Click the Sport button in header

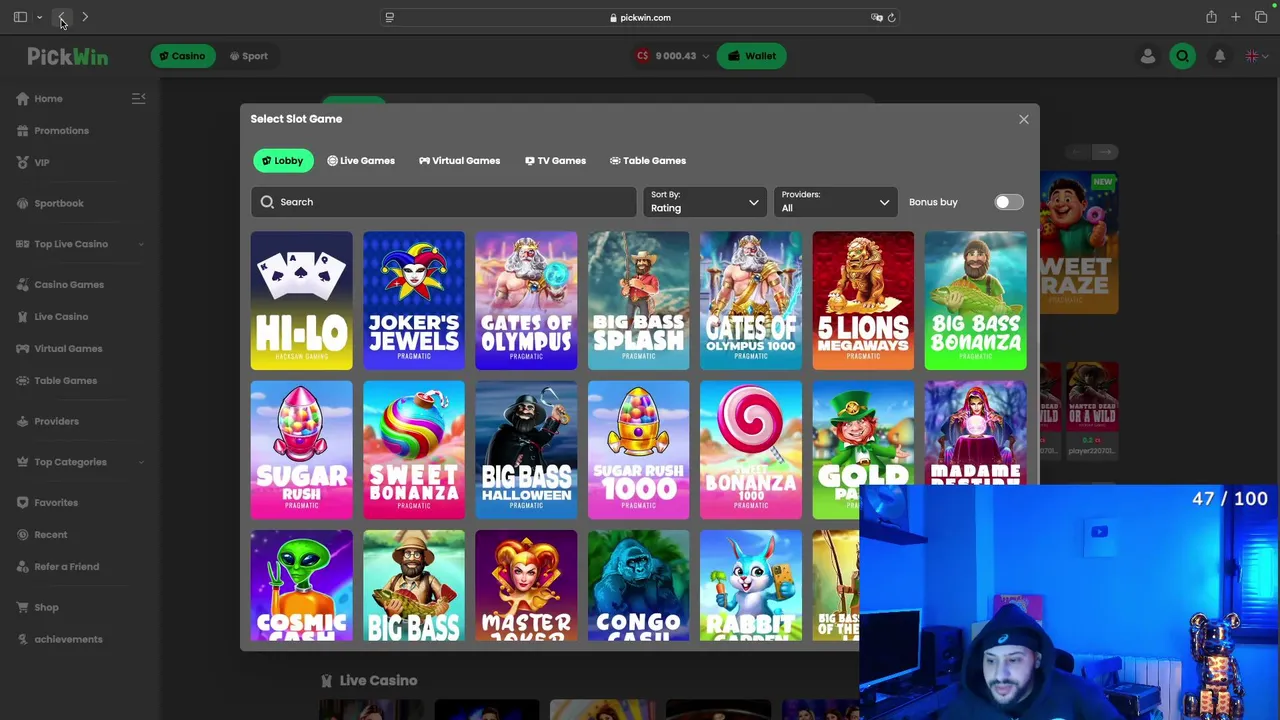[x=248, y=56]
